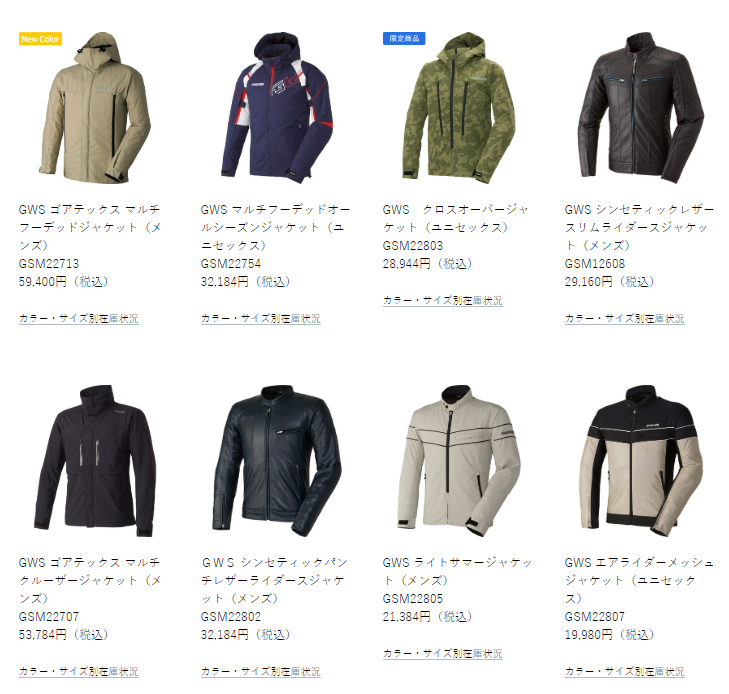
Task: View stock status link for GSM12608
Action: [625, 318]
